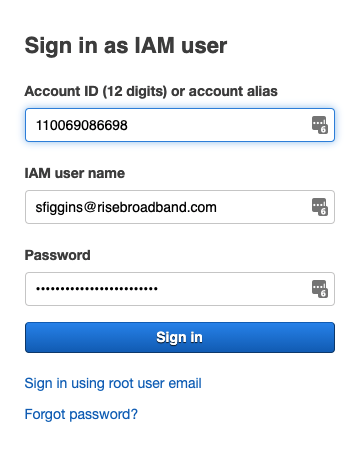Place cursor in the masked password dots
This screenshot has width=364, height=460.
[x=97, y=289]
